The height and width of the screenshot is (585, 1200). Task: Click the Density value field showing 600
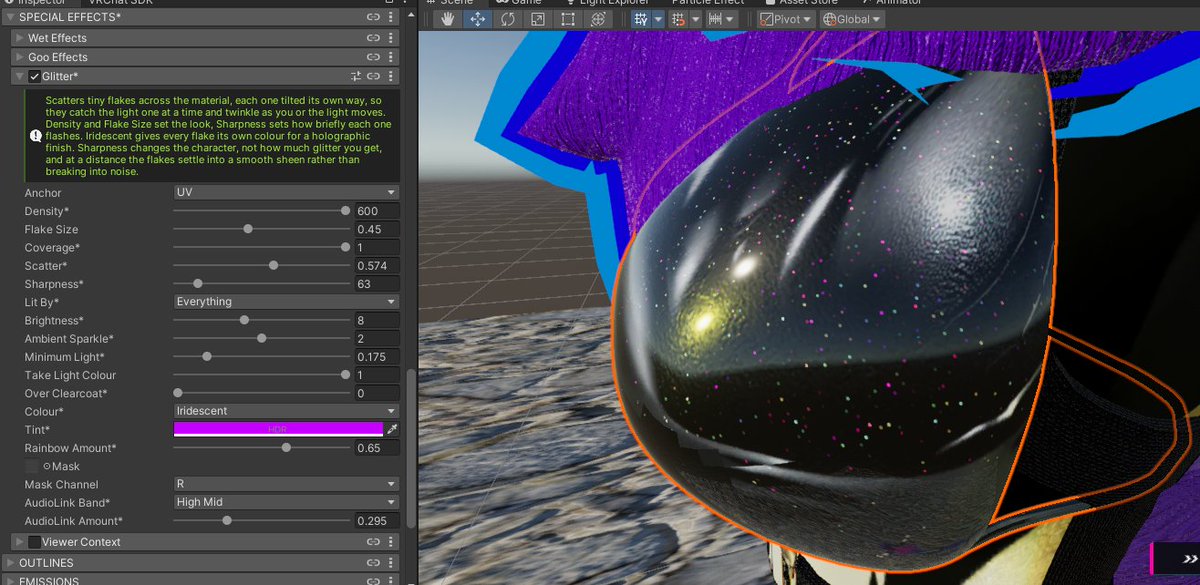click(x=377, y=211)
